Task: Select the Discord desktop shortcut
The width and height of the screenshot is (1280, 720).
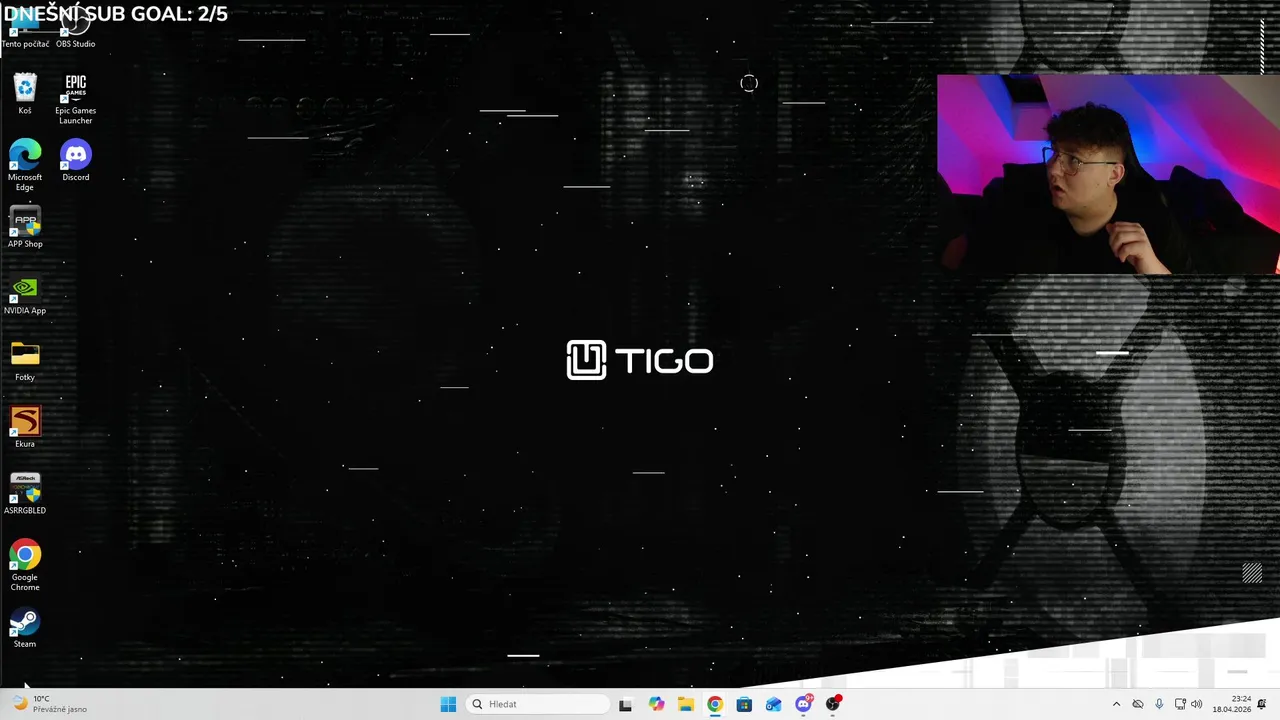Action: (x=75, y=160)
